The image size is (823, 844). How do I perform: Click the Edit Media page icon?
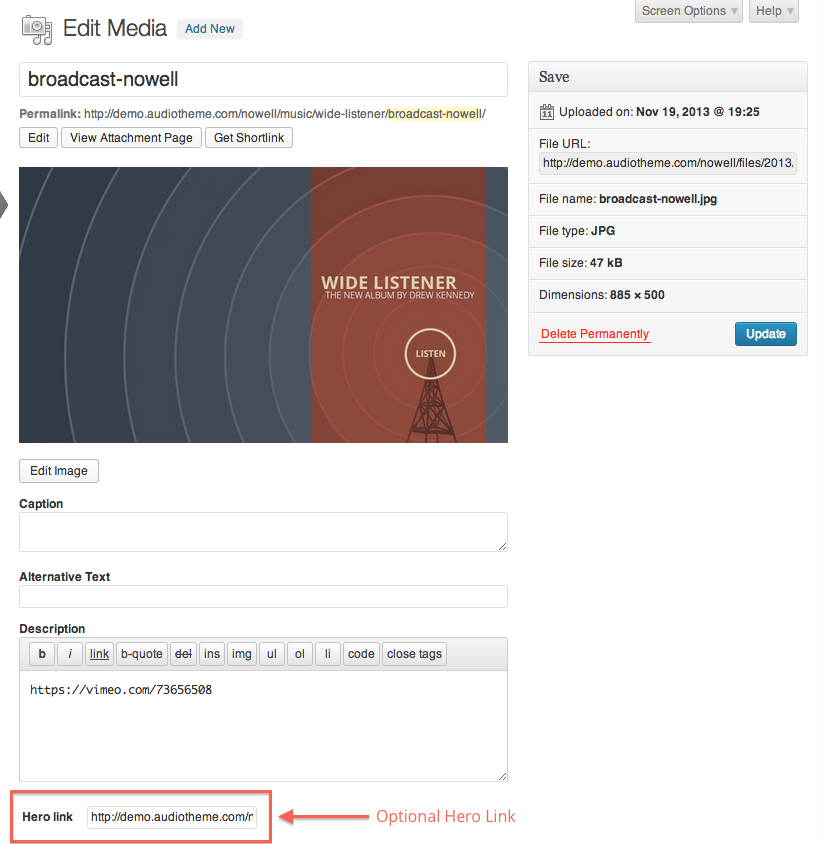(x=37, y=30)
